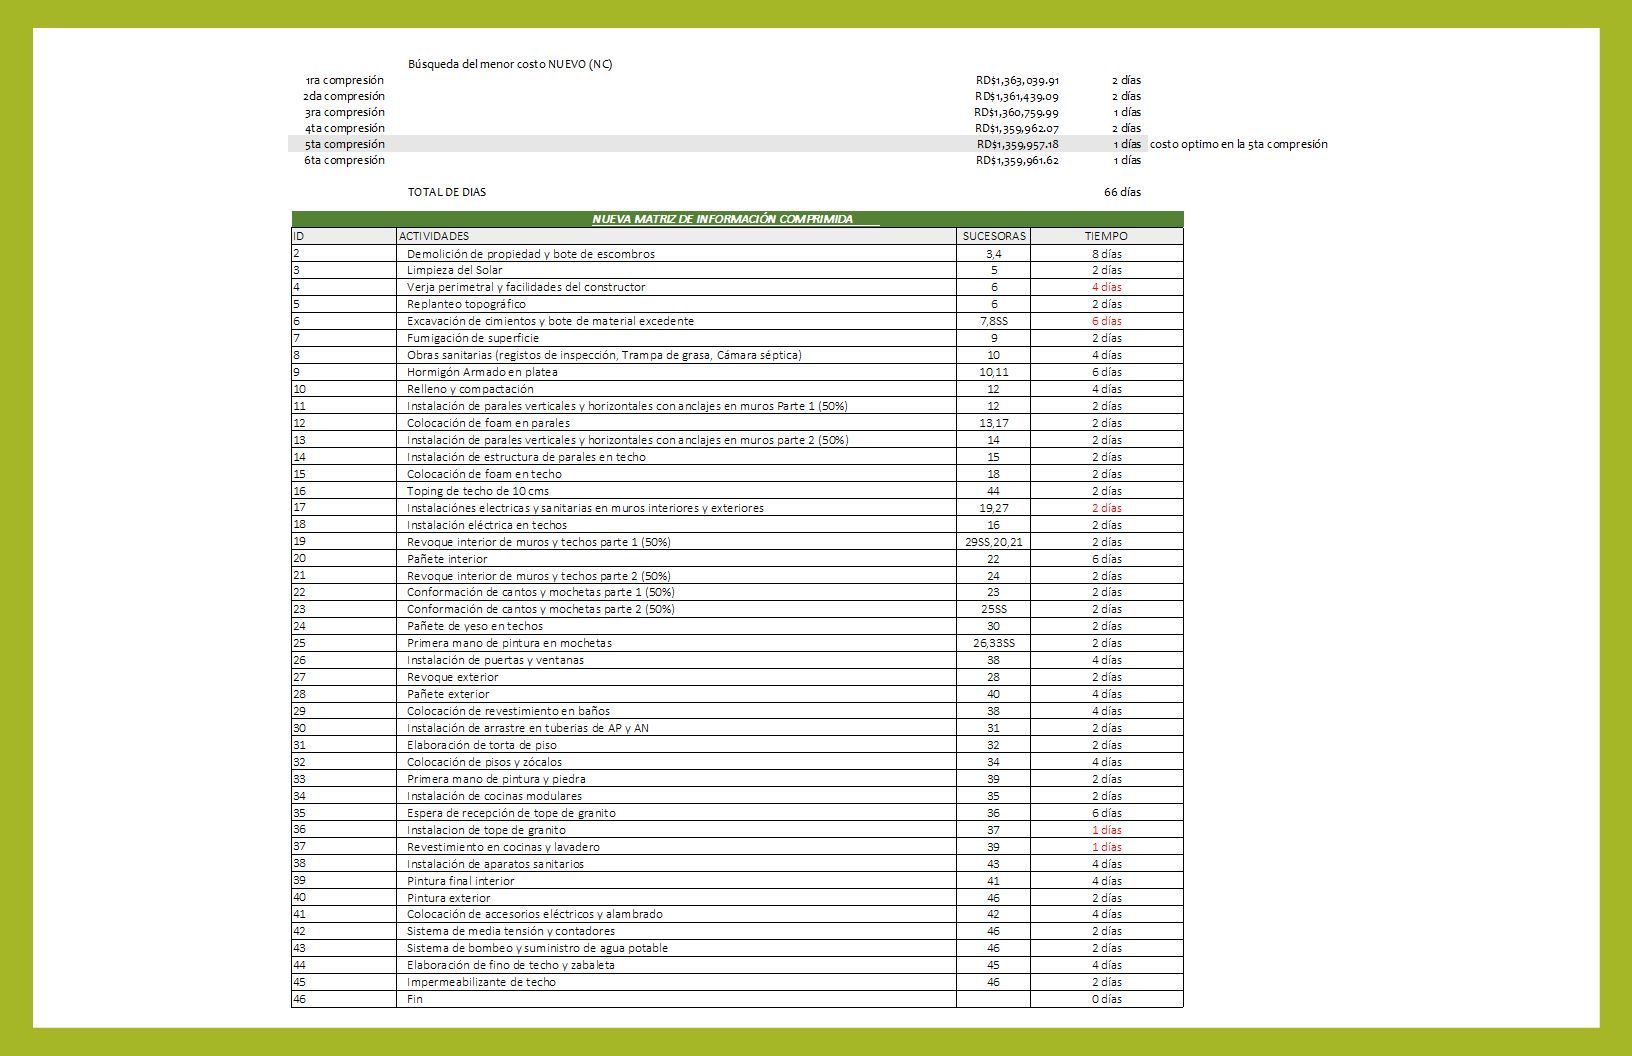Select 'Colocación de revestimiento en baños' cell
1632x1056 pixels.
[x=676, y=711]
